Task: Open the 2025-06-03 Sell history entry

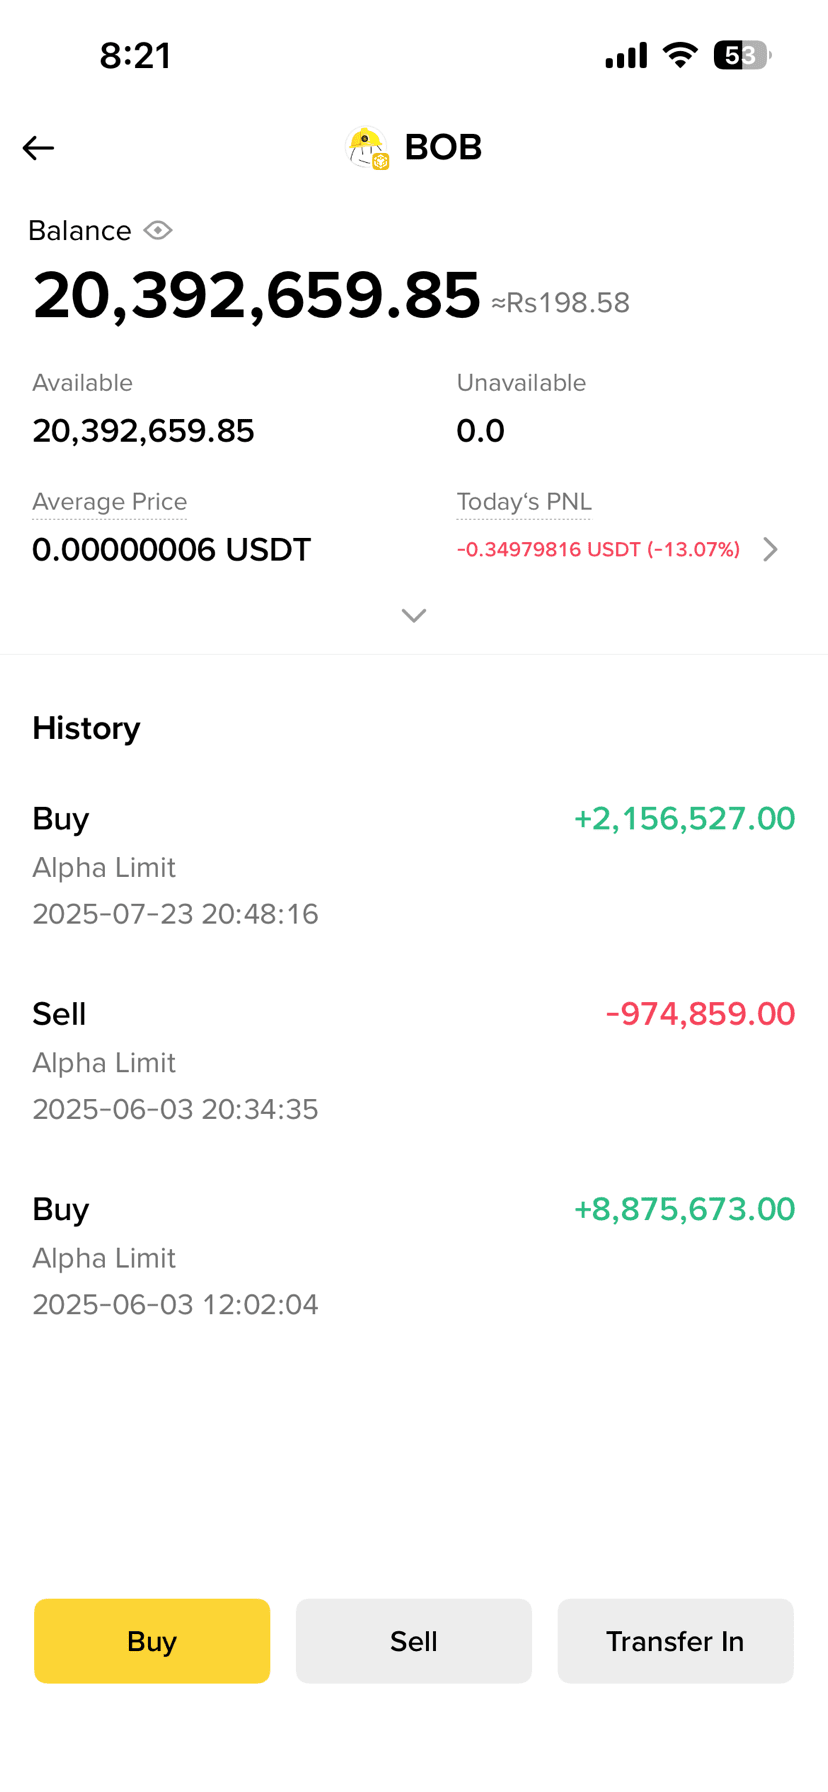Action: click(414, 1060)
